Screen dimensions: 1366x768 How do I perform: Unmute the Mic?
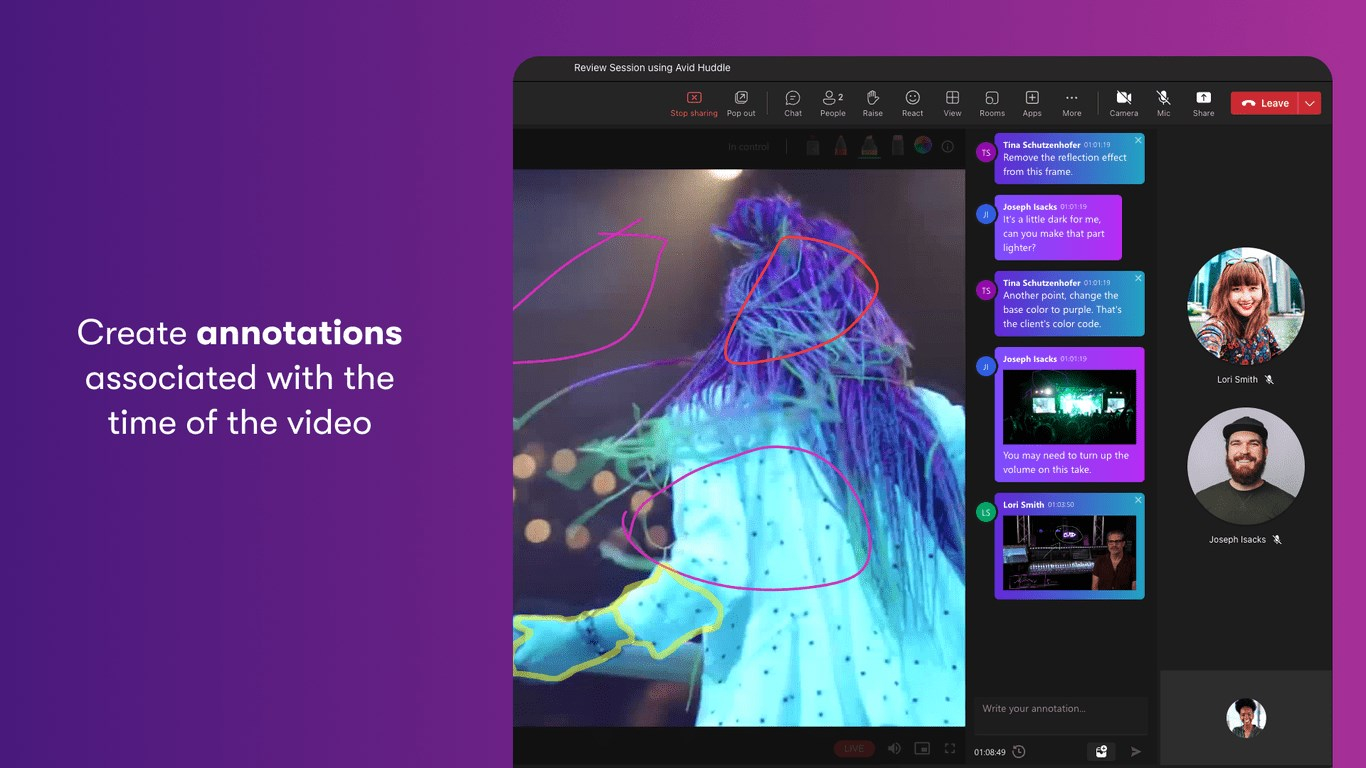pyautogui.click(x=1163, y=103)
